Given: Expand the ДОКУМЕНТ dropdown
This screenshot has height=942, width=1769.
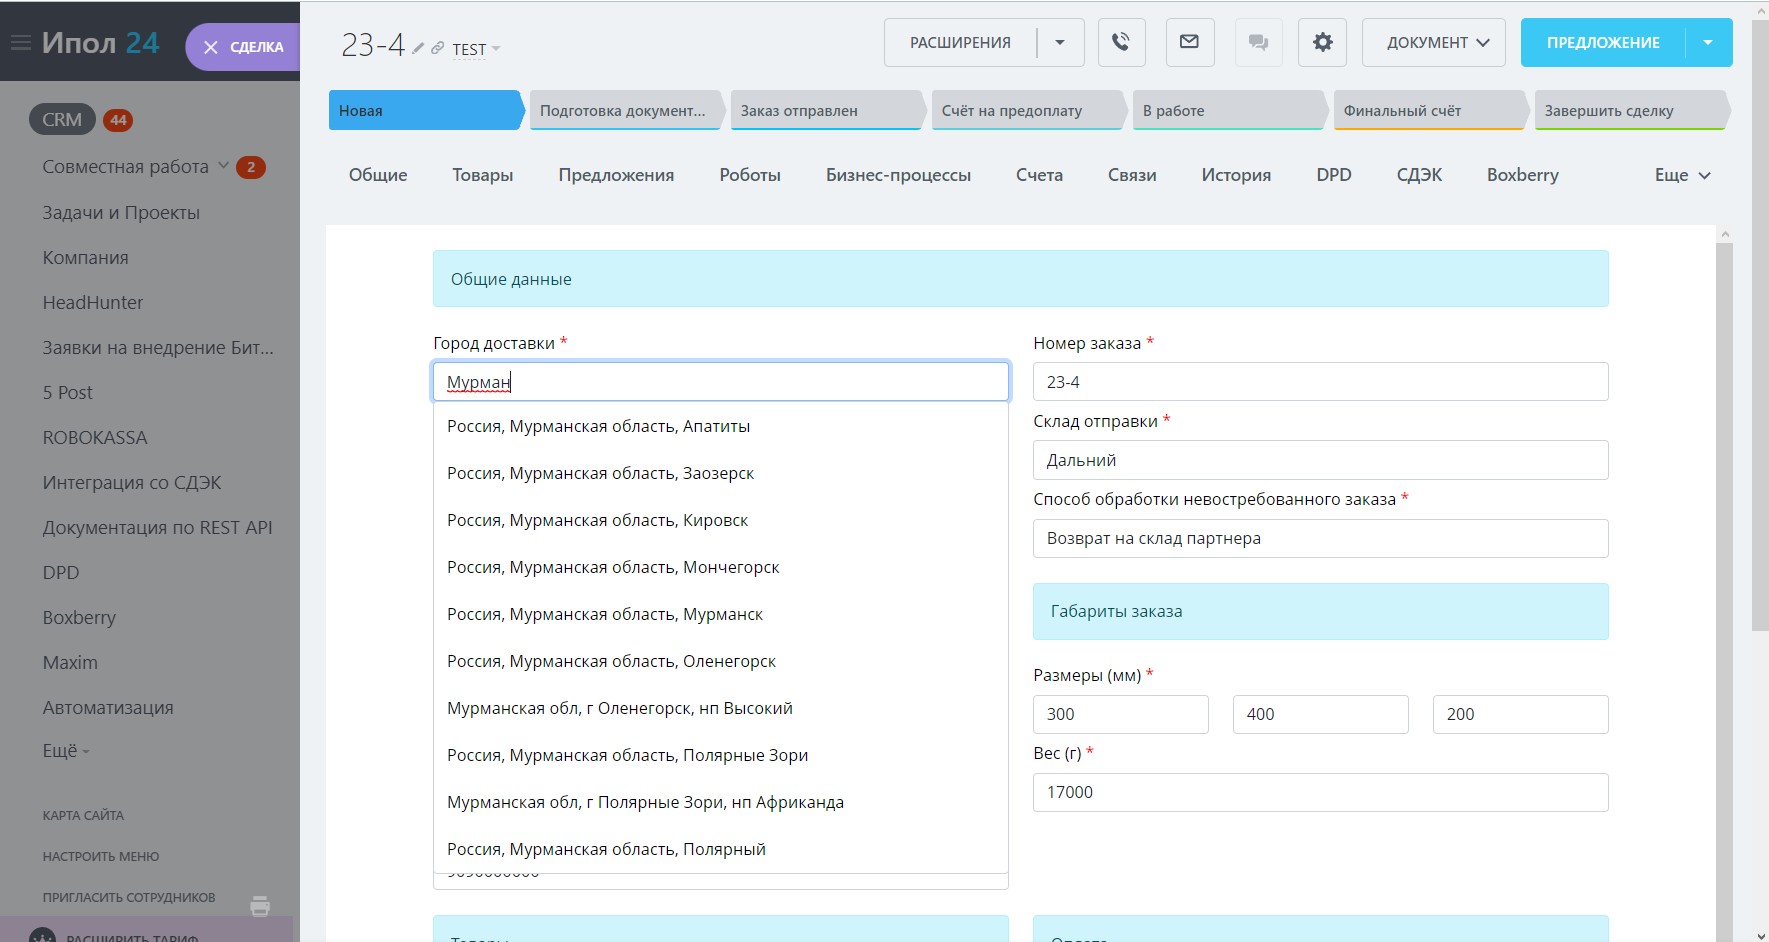Looking at the screenshot, I should pyautogui.click(x=1433, y=43).
